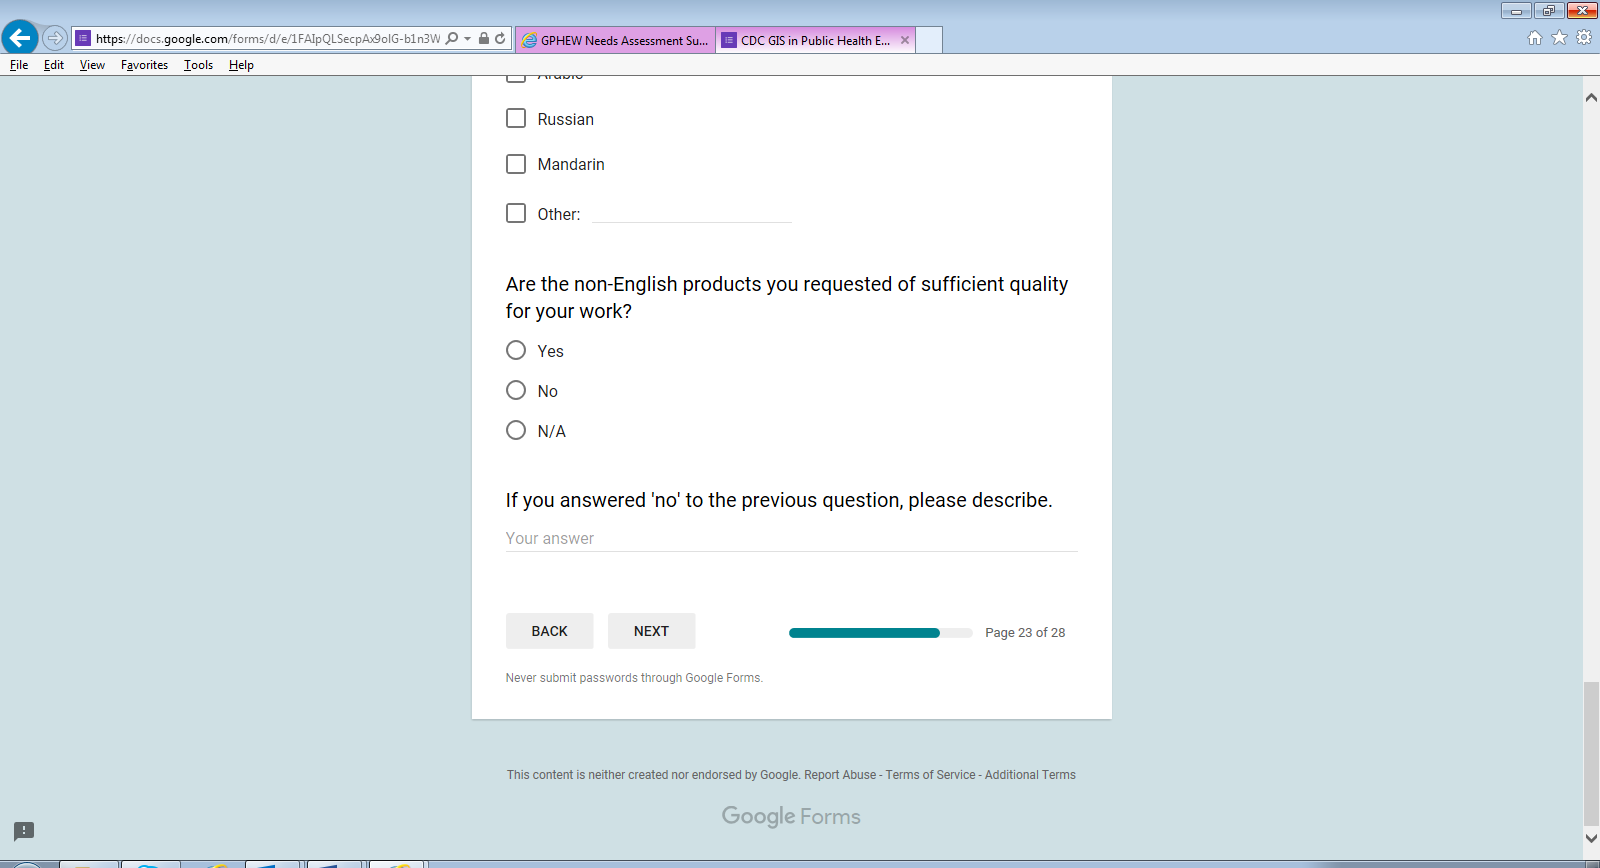The height and width of the screenshot is (868, 1600).
Task: Open the Terms of Service link
Action: (930, 775)
